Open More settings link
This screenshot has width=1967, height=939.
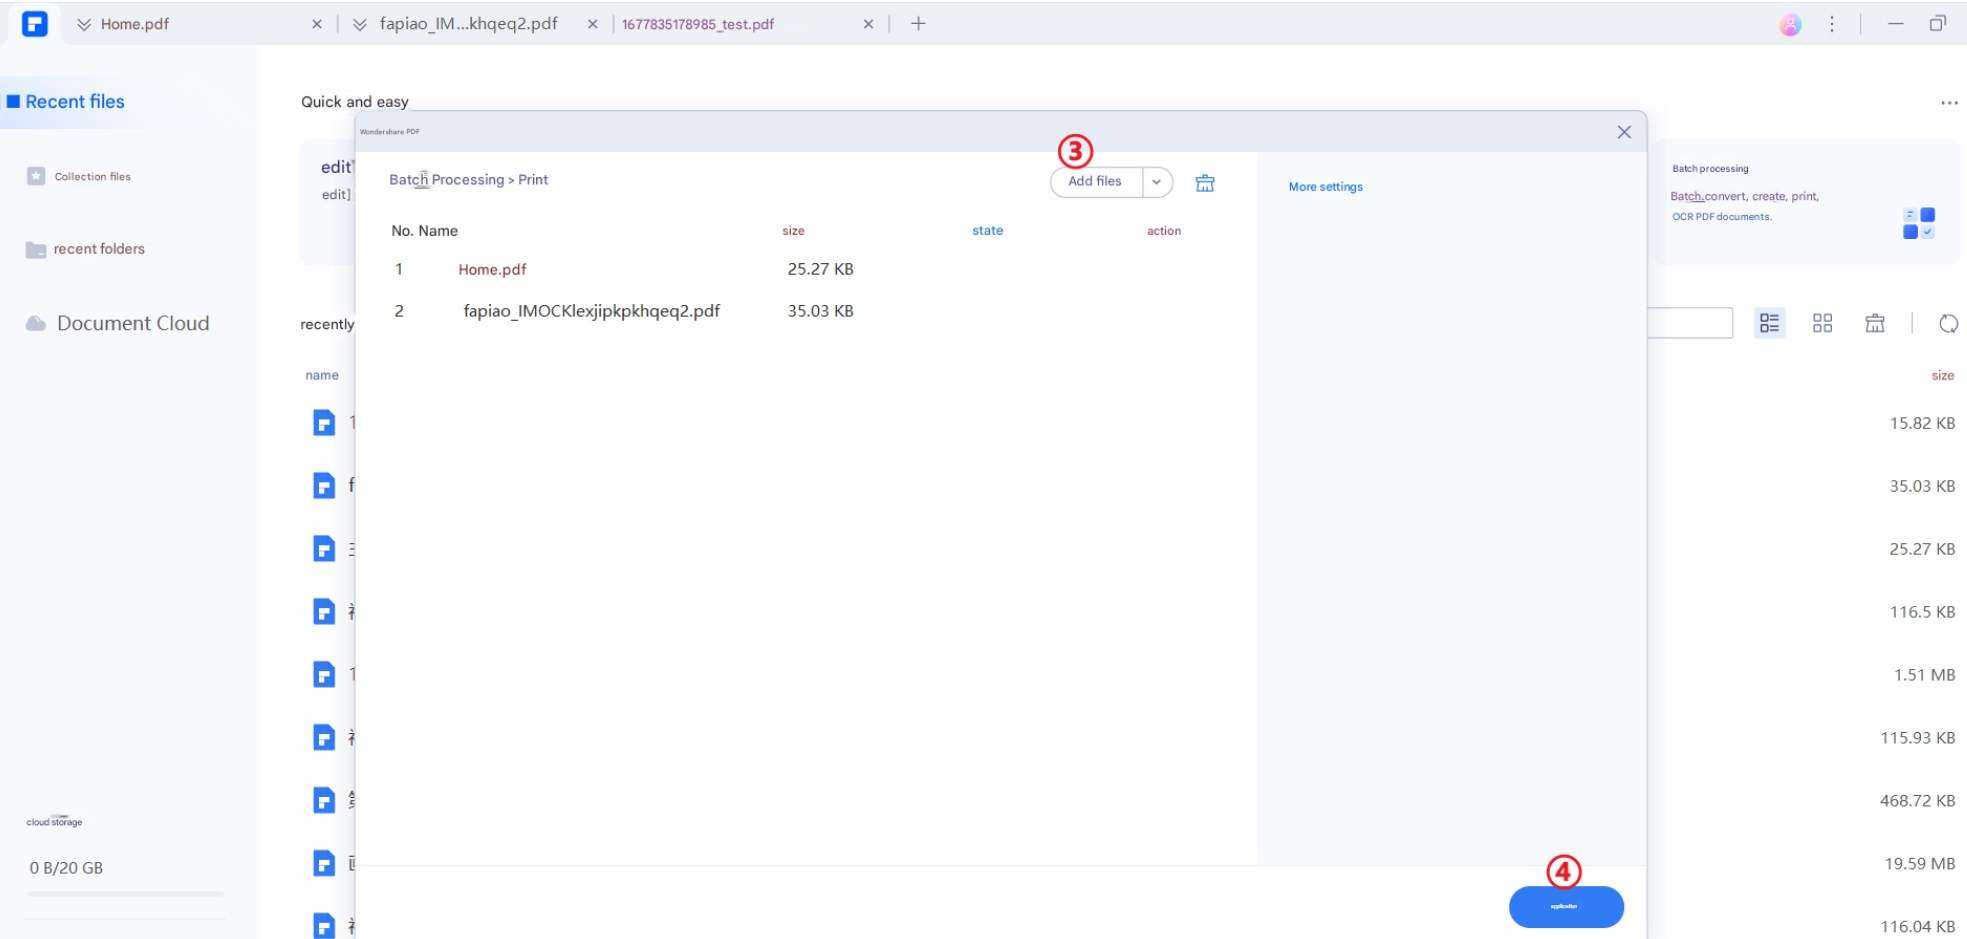1325,187
